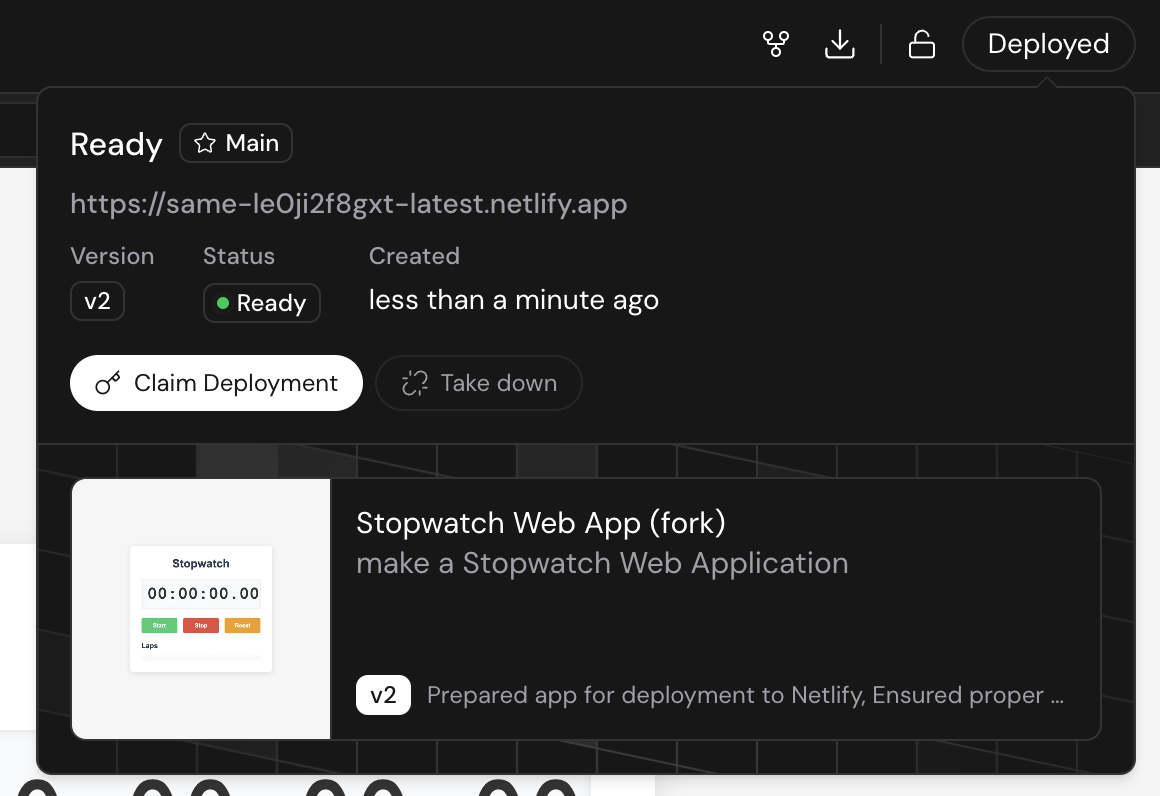
Task: Open the Stopwatch app preview thumbnail
Action: (201, 609)
